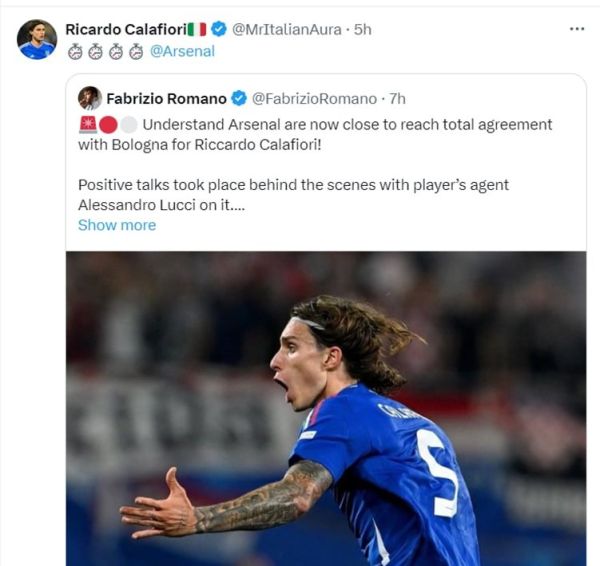
Task: Click Fabrizio Romano's small profile picture
Action: tap(90, 98)
